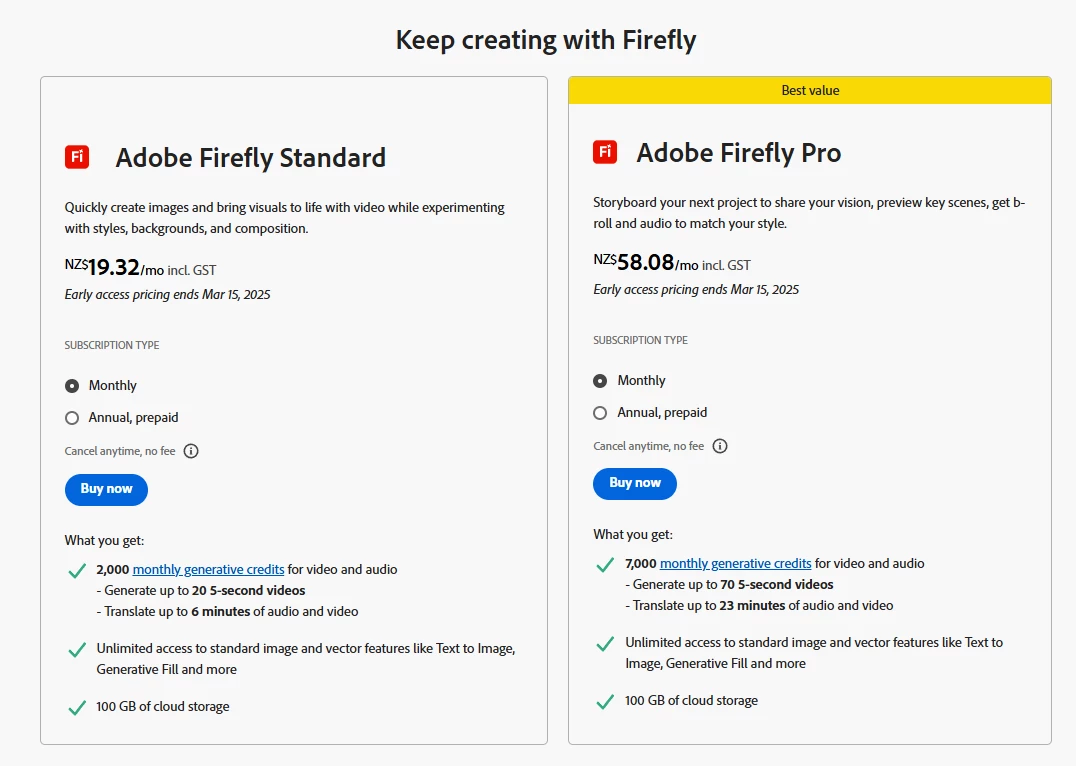1076x766 pixels.
Task: Click the Best value banner
Action: (x=810, y=90)
